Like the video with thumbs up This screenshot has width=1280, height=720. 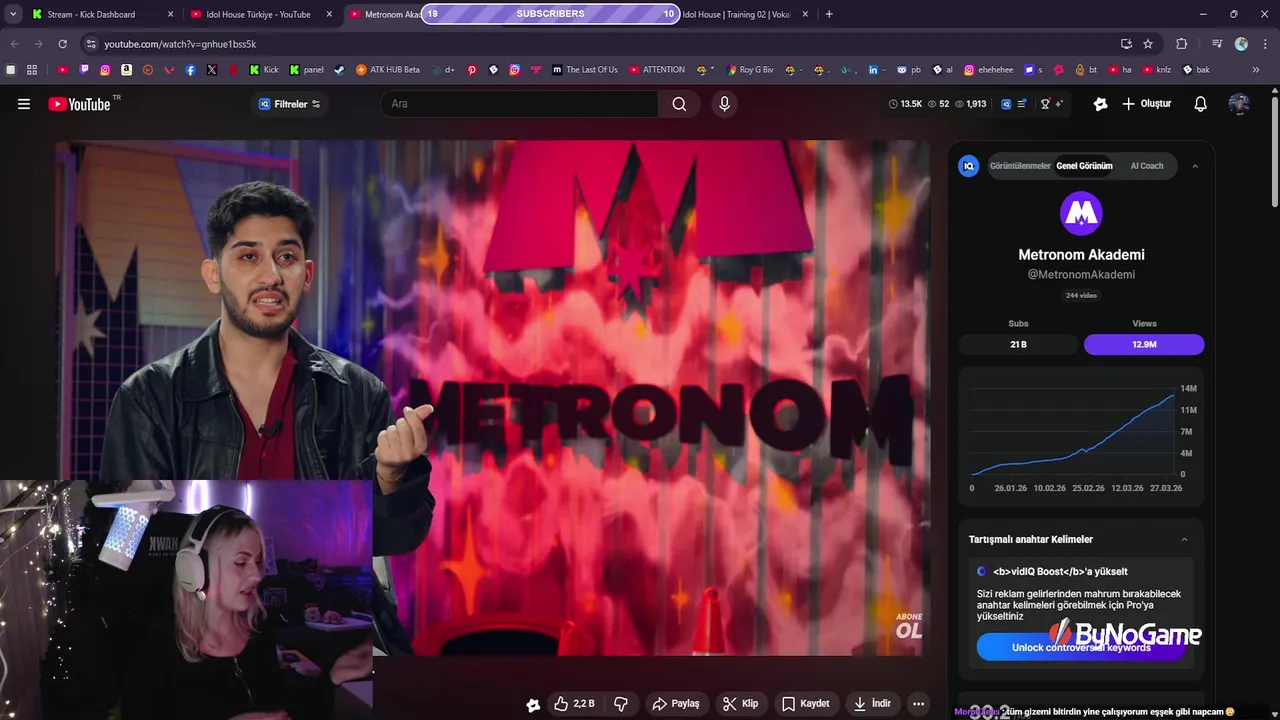(x=575, y=704)
